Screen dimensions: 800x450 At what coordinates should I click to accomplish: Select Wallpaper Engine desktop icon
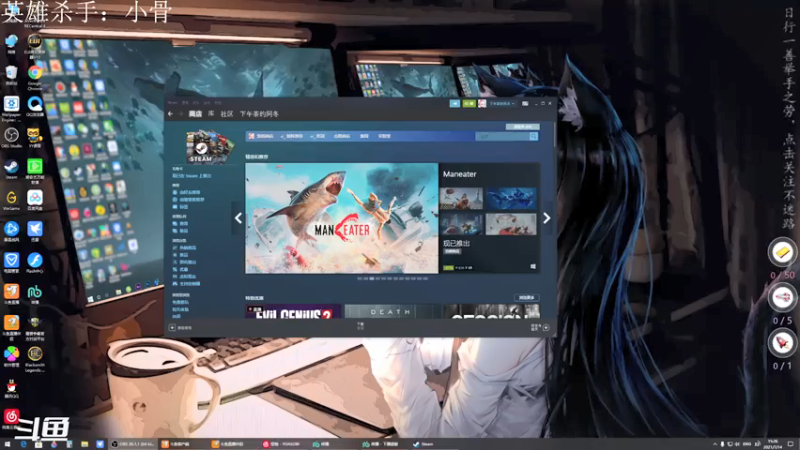tap(11, 108)
